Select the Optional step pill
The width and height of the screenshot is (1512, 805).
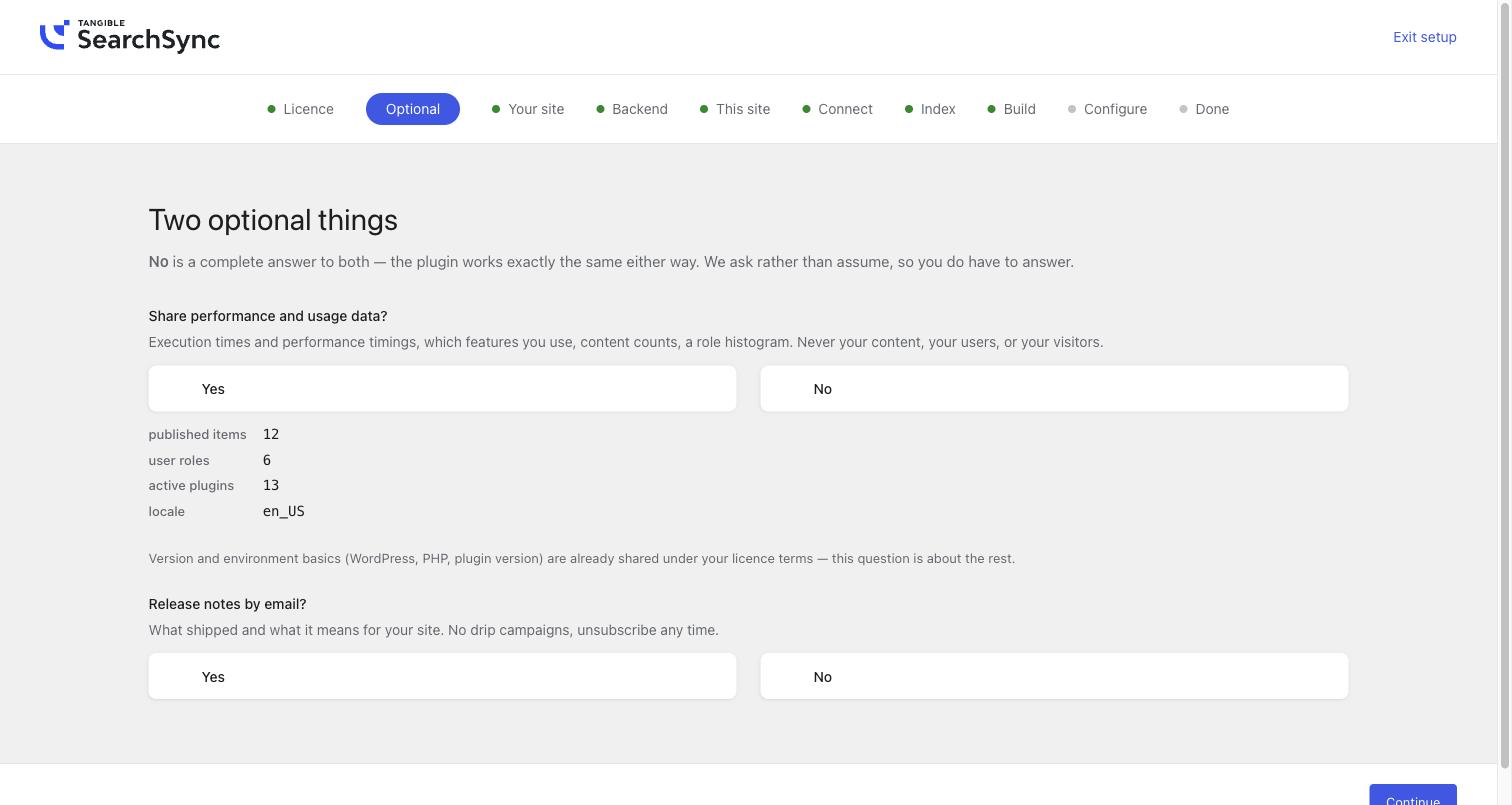tap(413, 109)
